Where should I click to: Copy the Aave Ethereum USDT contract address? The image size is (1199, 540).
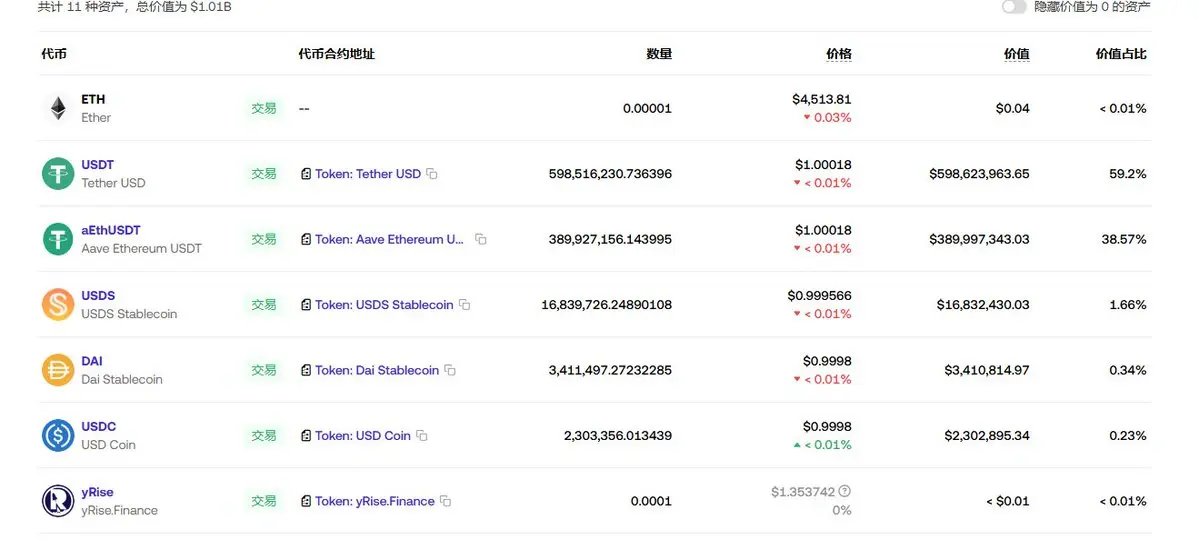(x=480, y=239)
